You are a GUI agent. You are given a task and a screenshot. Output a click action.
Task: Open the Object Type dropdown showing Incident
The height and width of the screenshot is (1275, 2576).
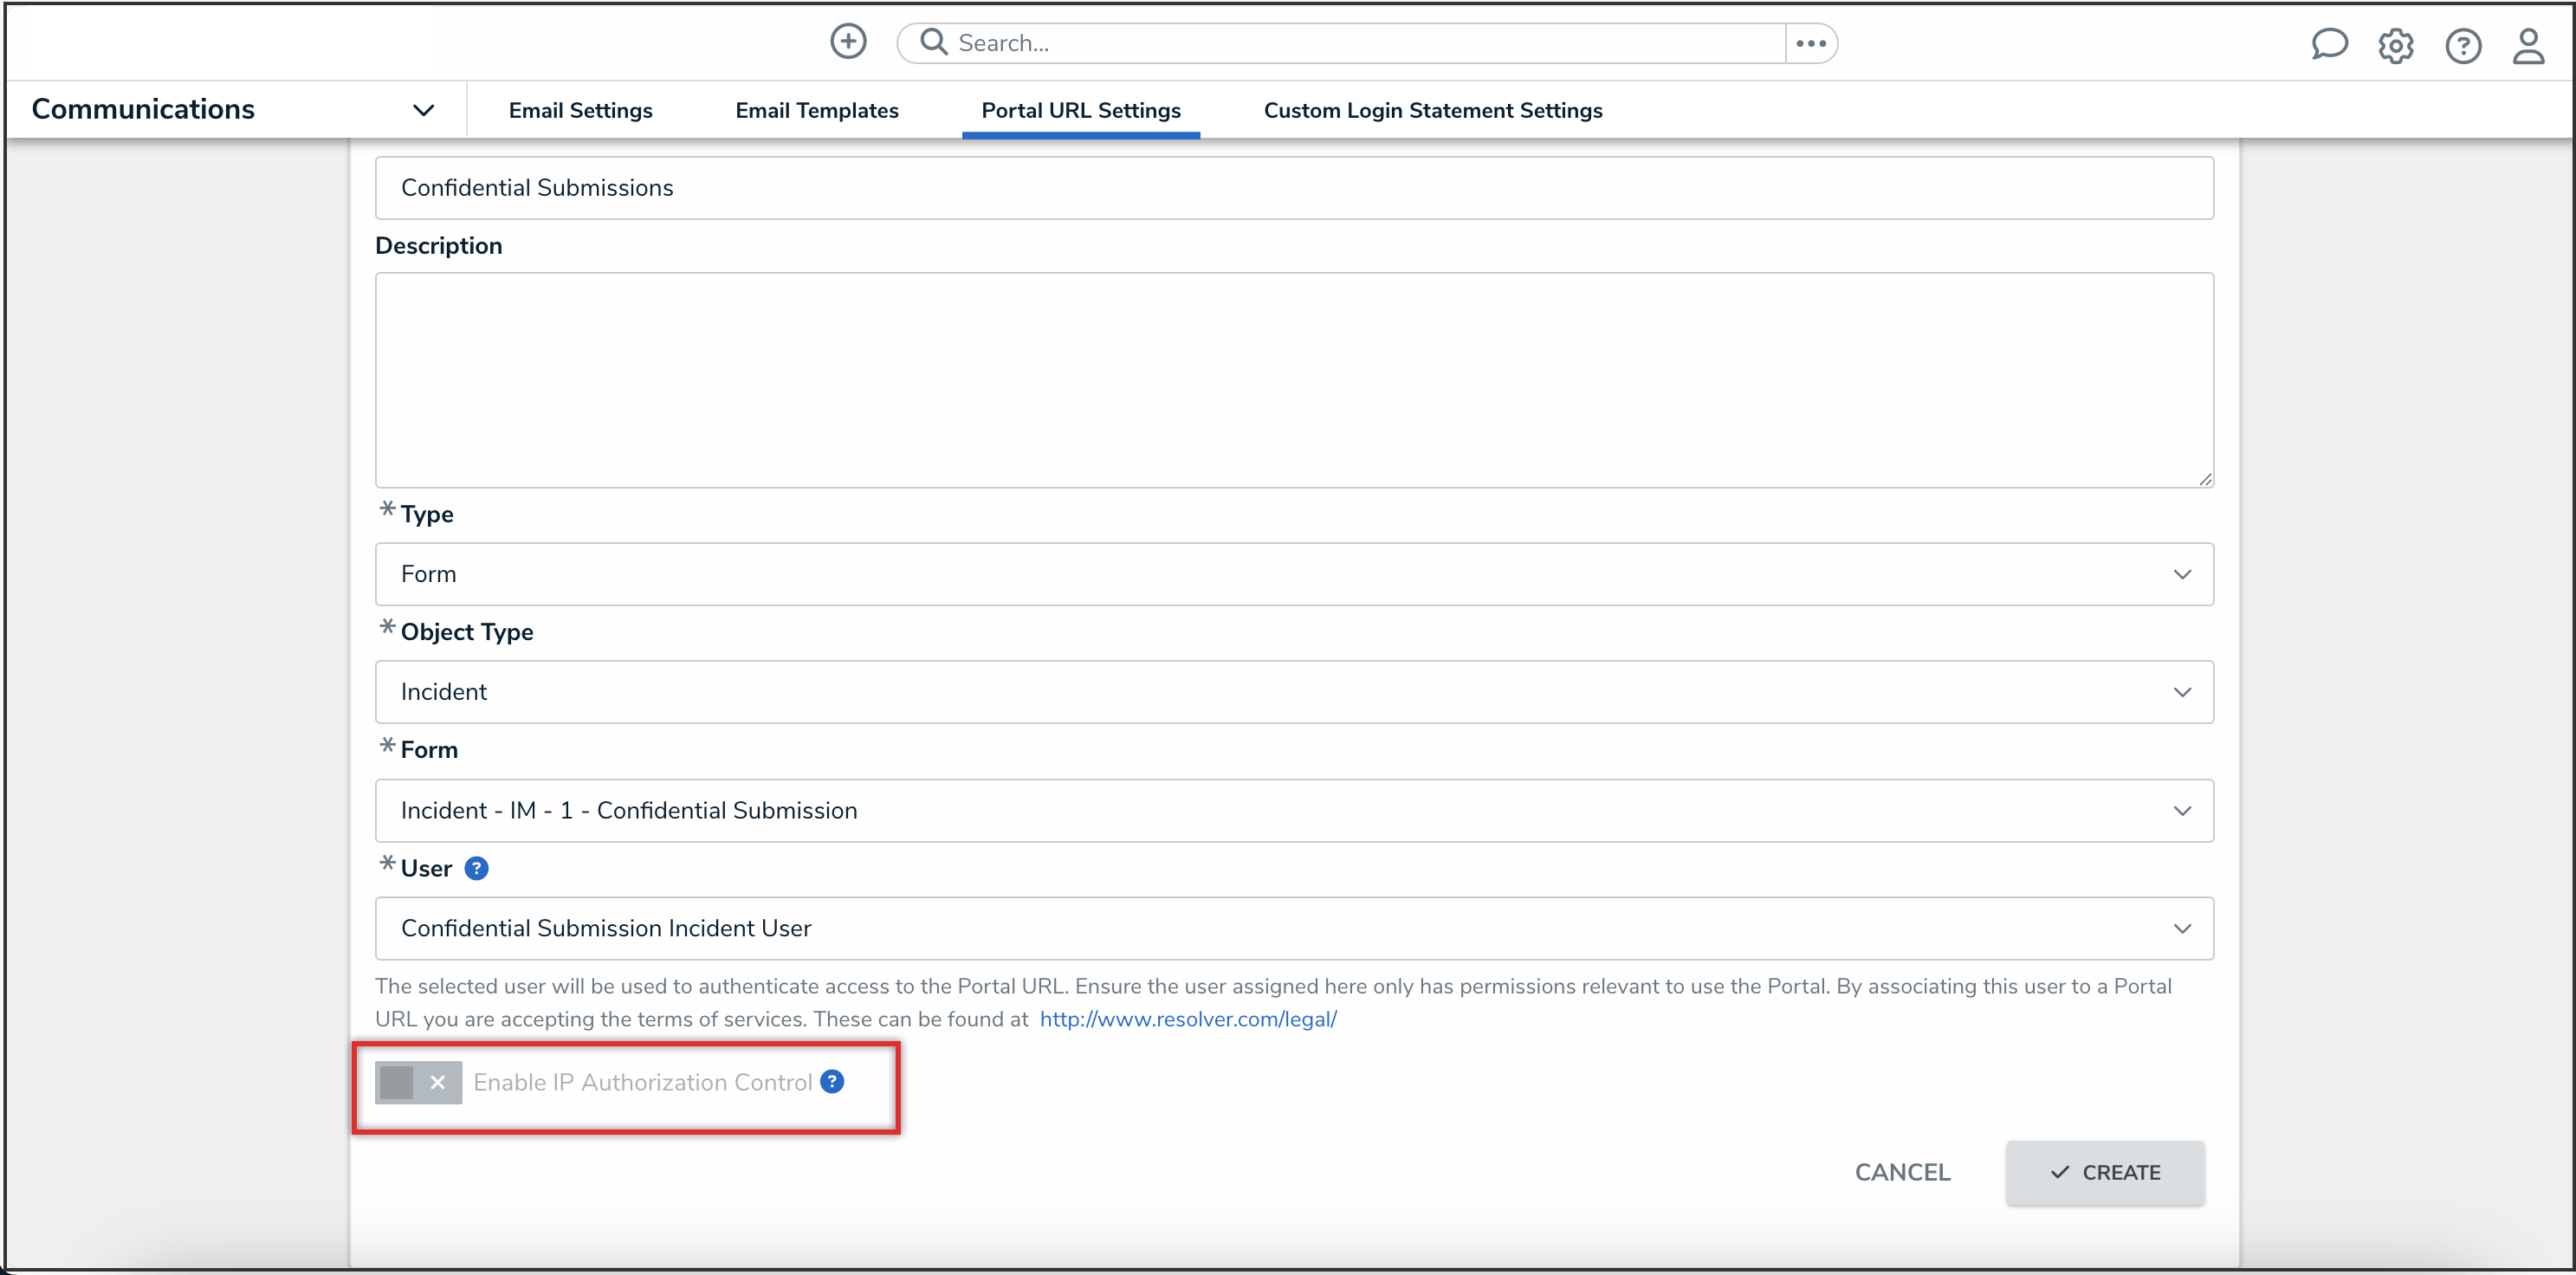1293,692
